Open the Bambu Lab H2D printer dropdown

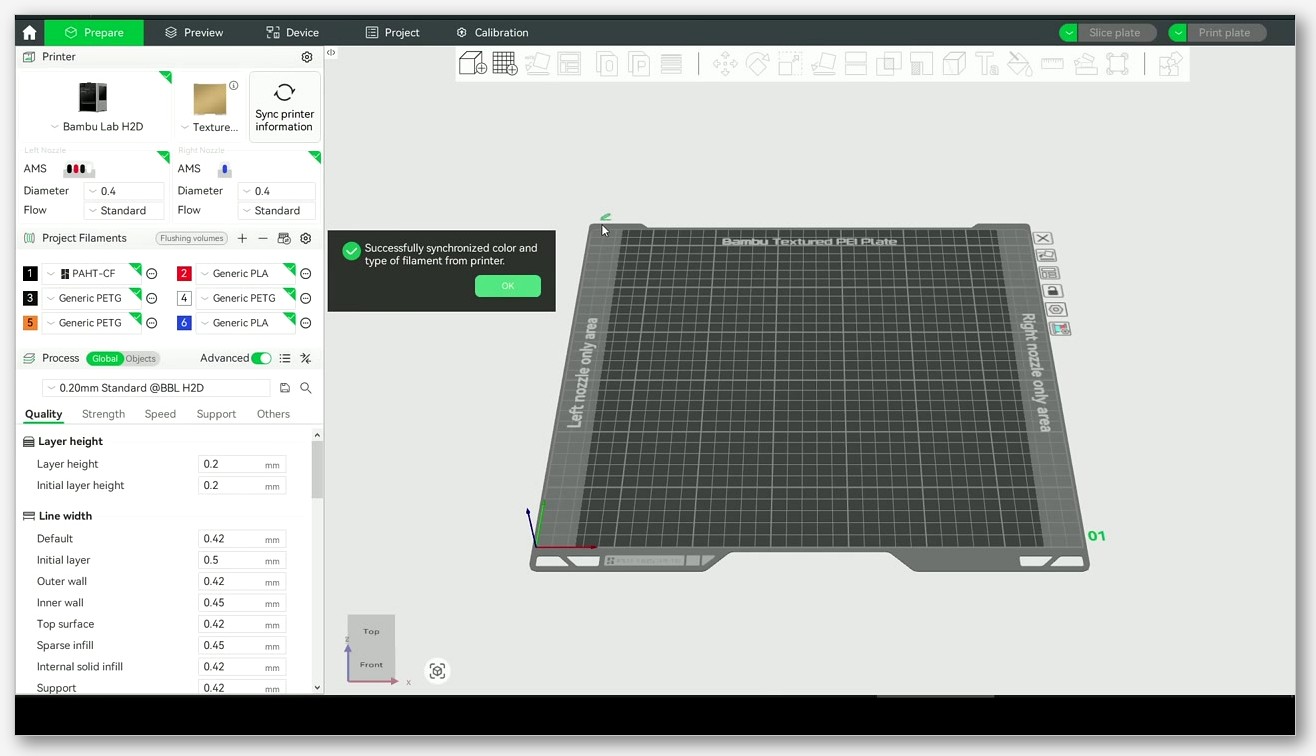click(x=96, y=127)
